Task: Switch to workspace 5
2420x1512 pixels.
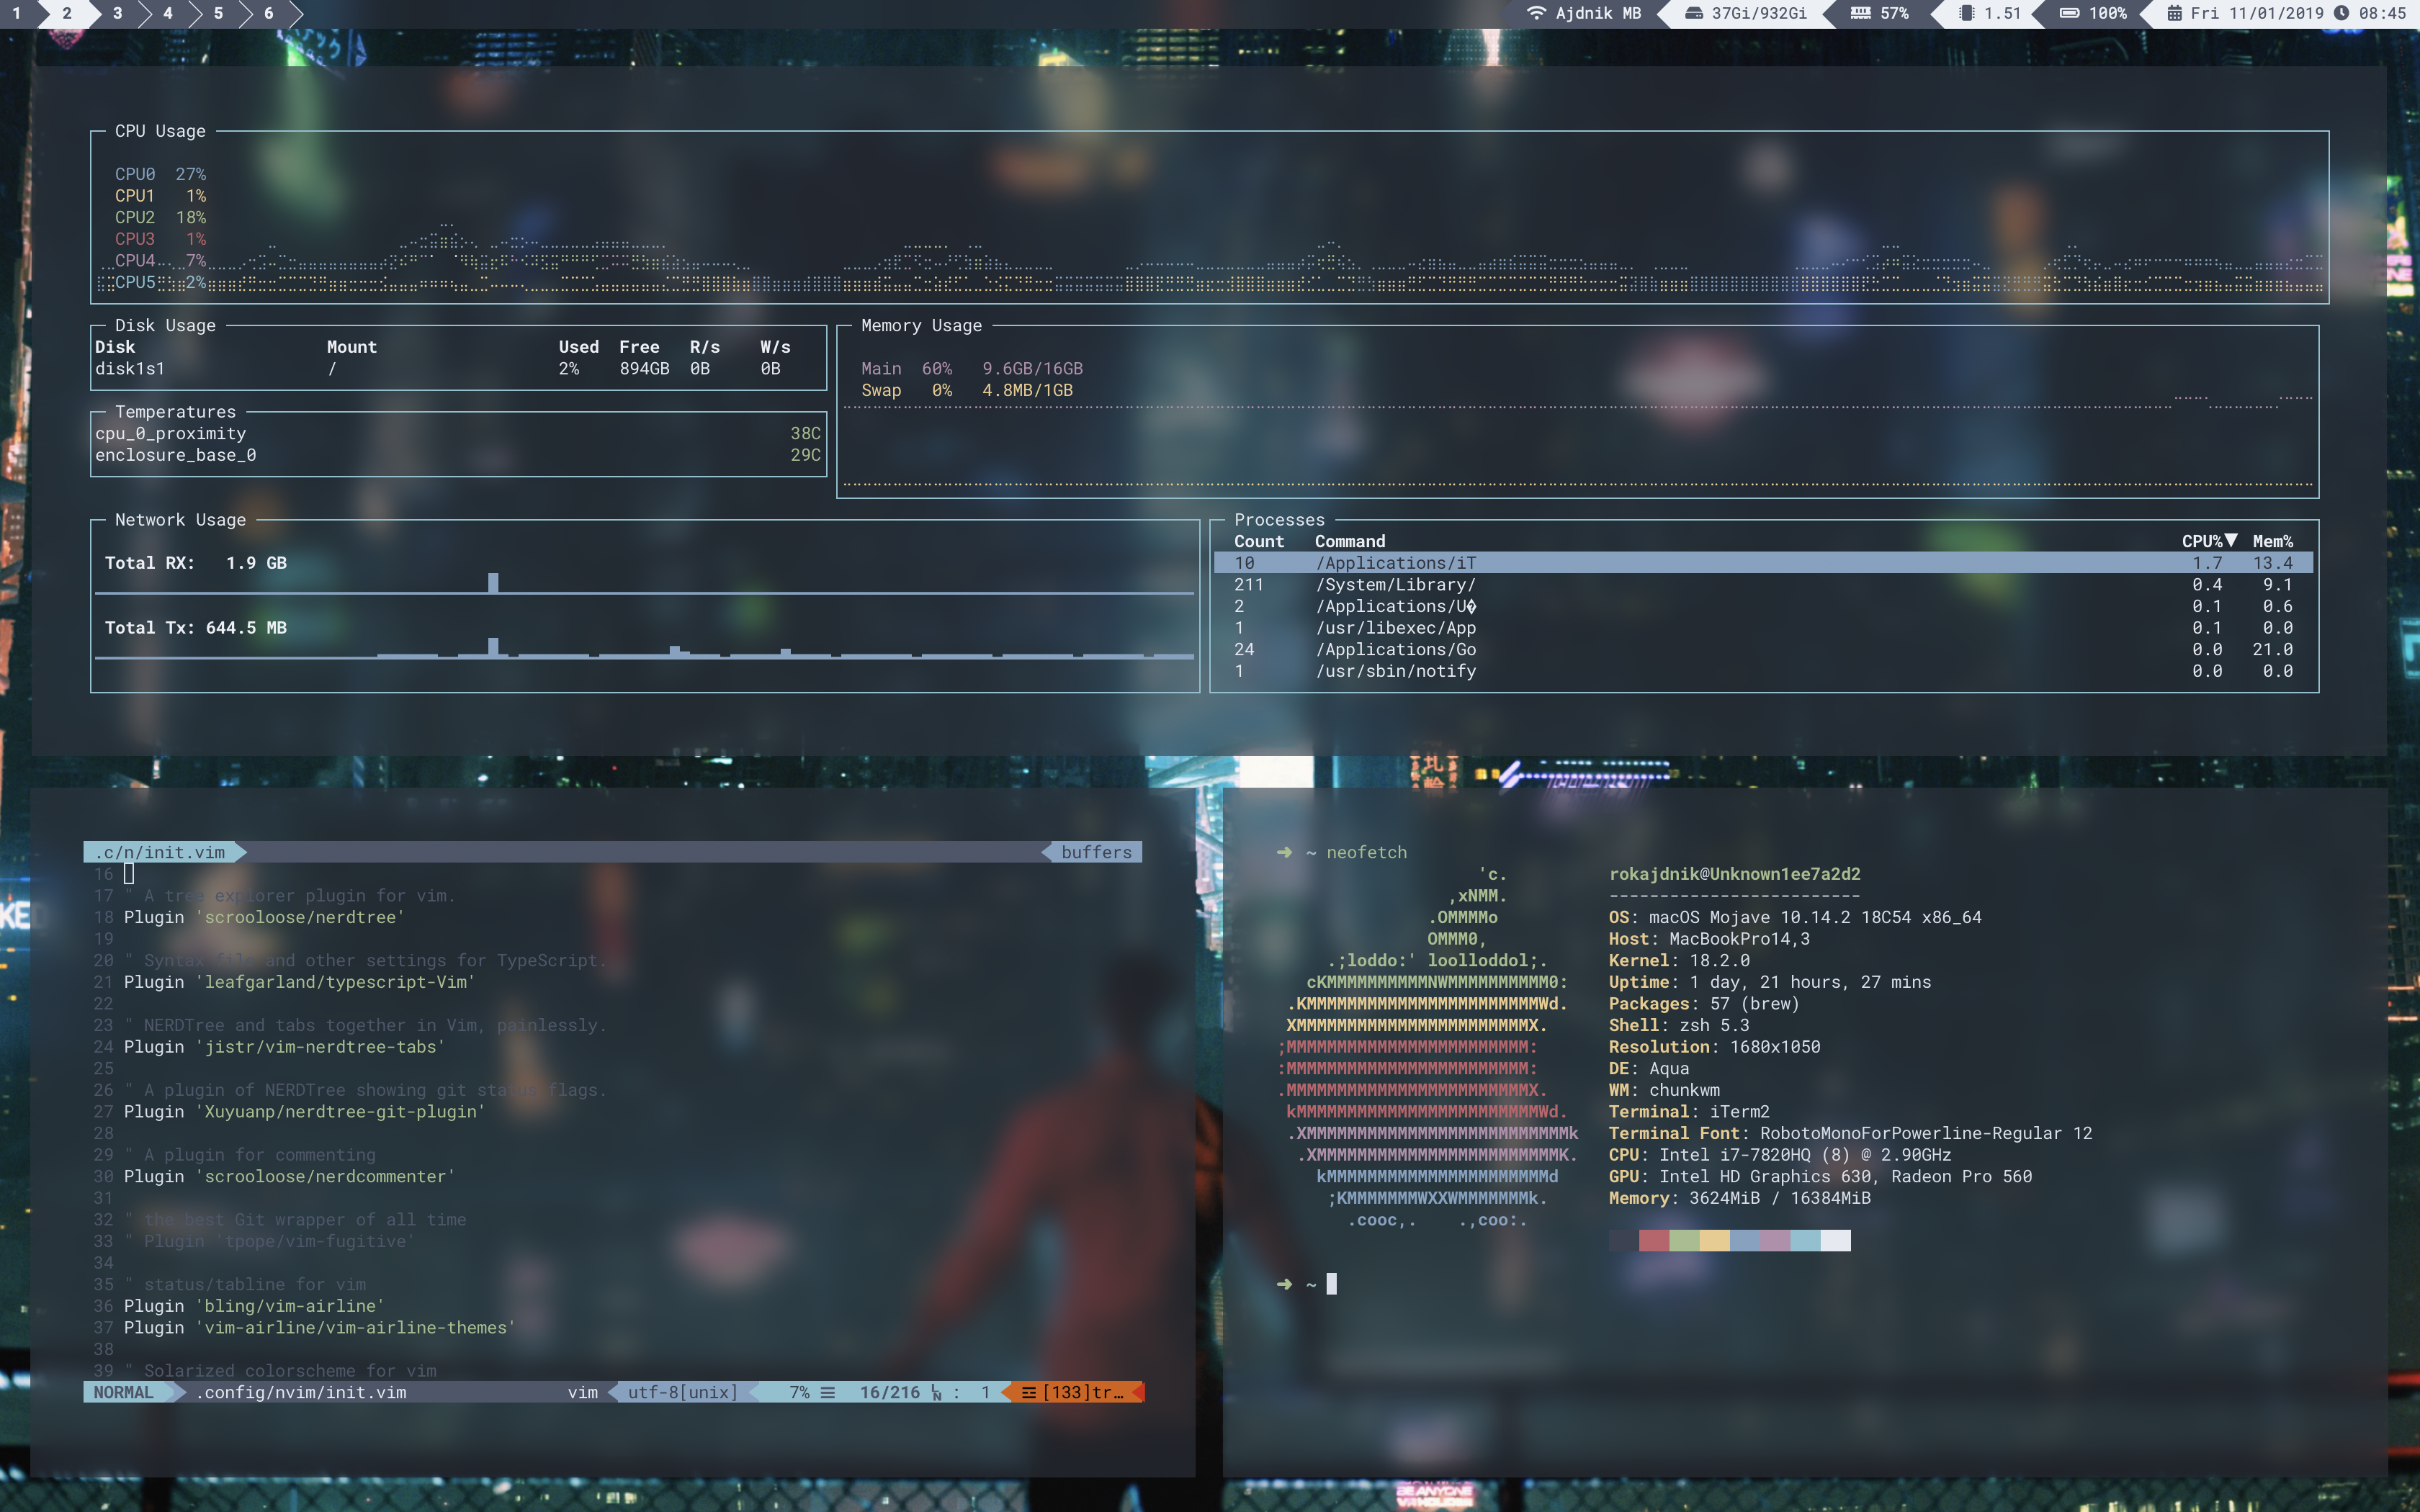Action: [218, 13]
